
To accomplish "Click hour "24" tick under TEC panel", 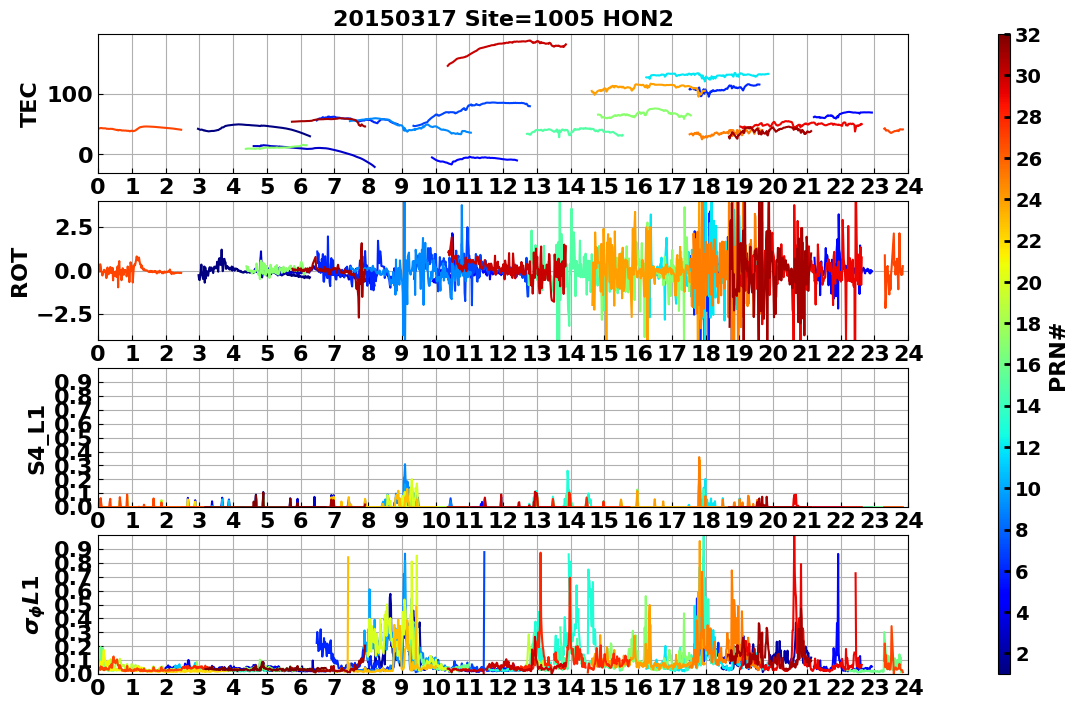I will [908, 186].
